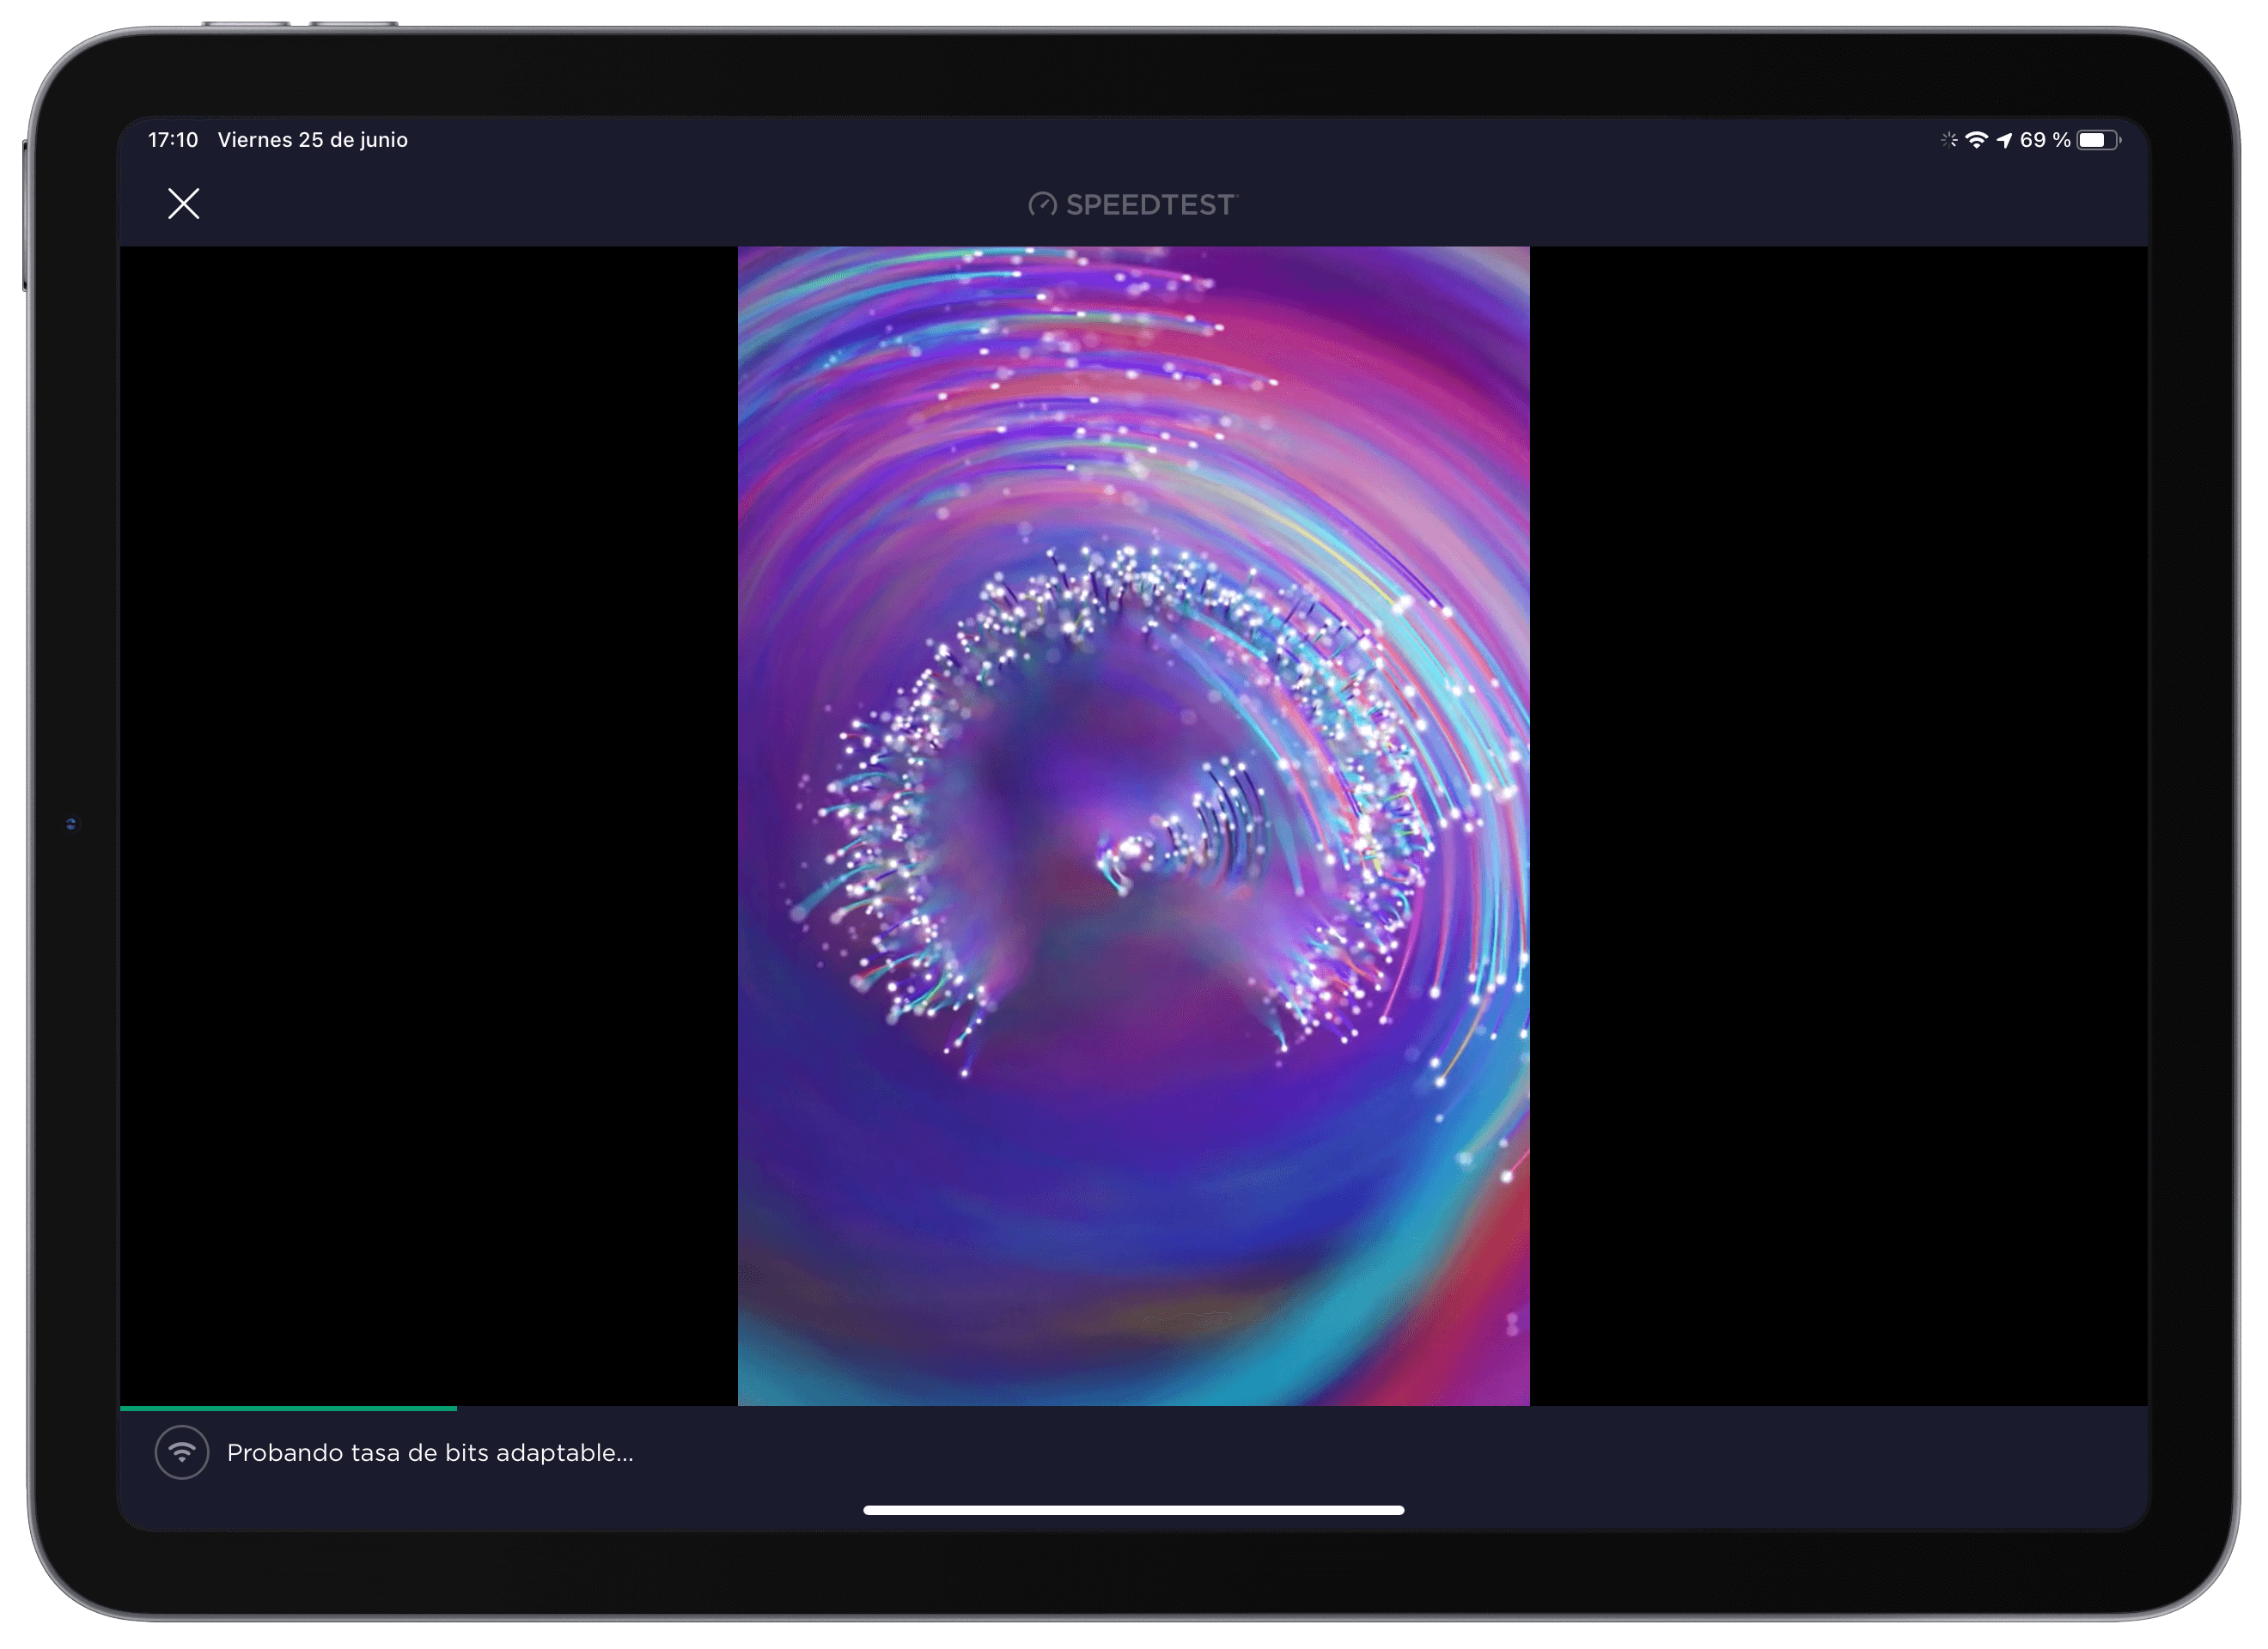
Task: Tap the black area right of video
Action: pos(1838,825)
